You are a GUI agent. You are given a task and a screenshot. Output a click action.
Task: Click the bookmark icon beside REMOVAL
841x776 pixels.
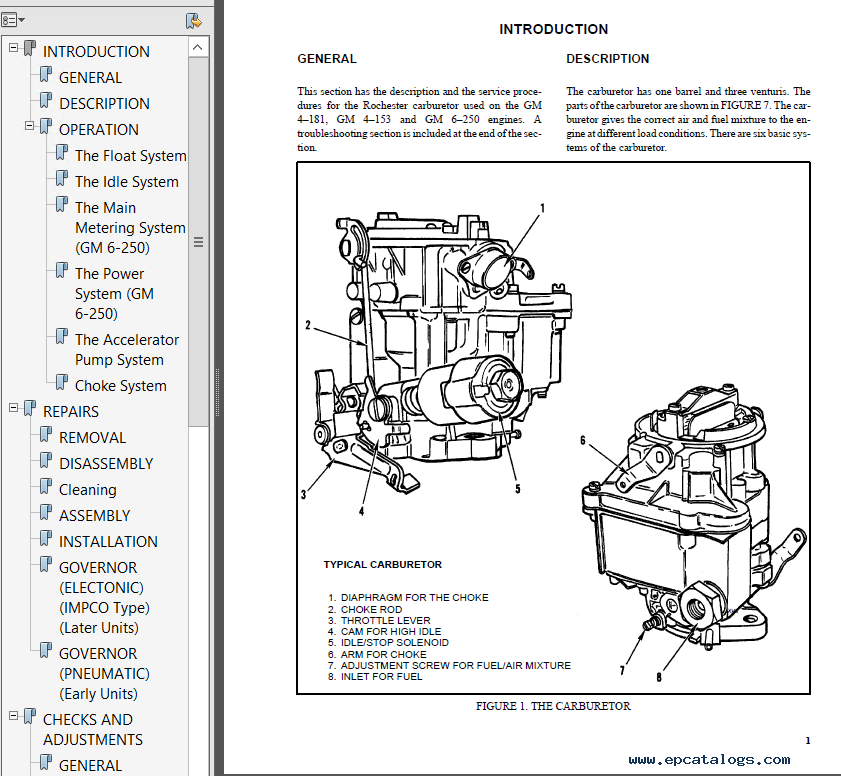click(46, 434)
